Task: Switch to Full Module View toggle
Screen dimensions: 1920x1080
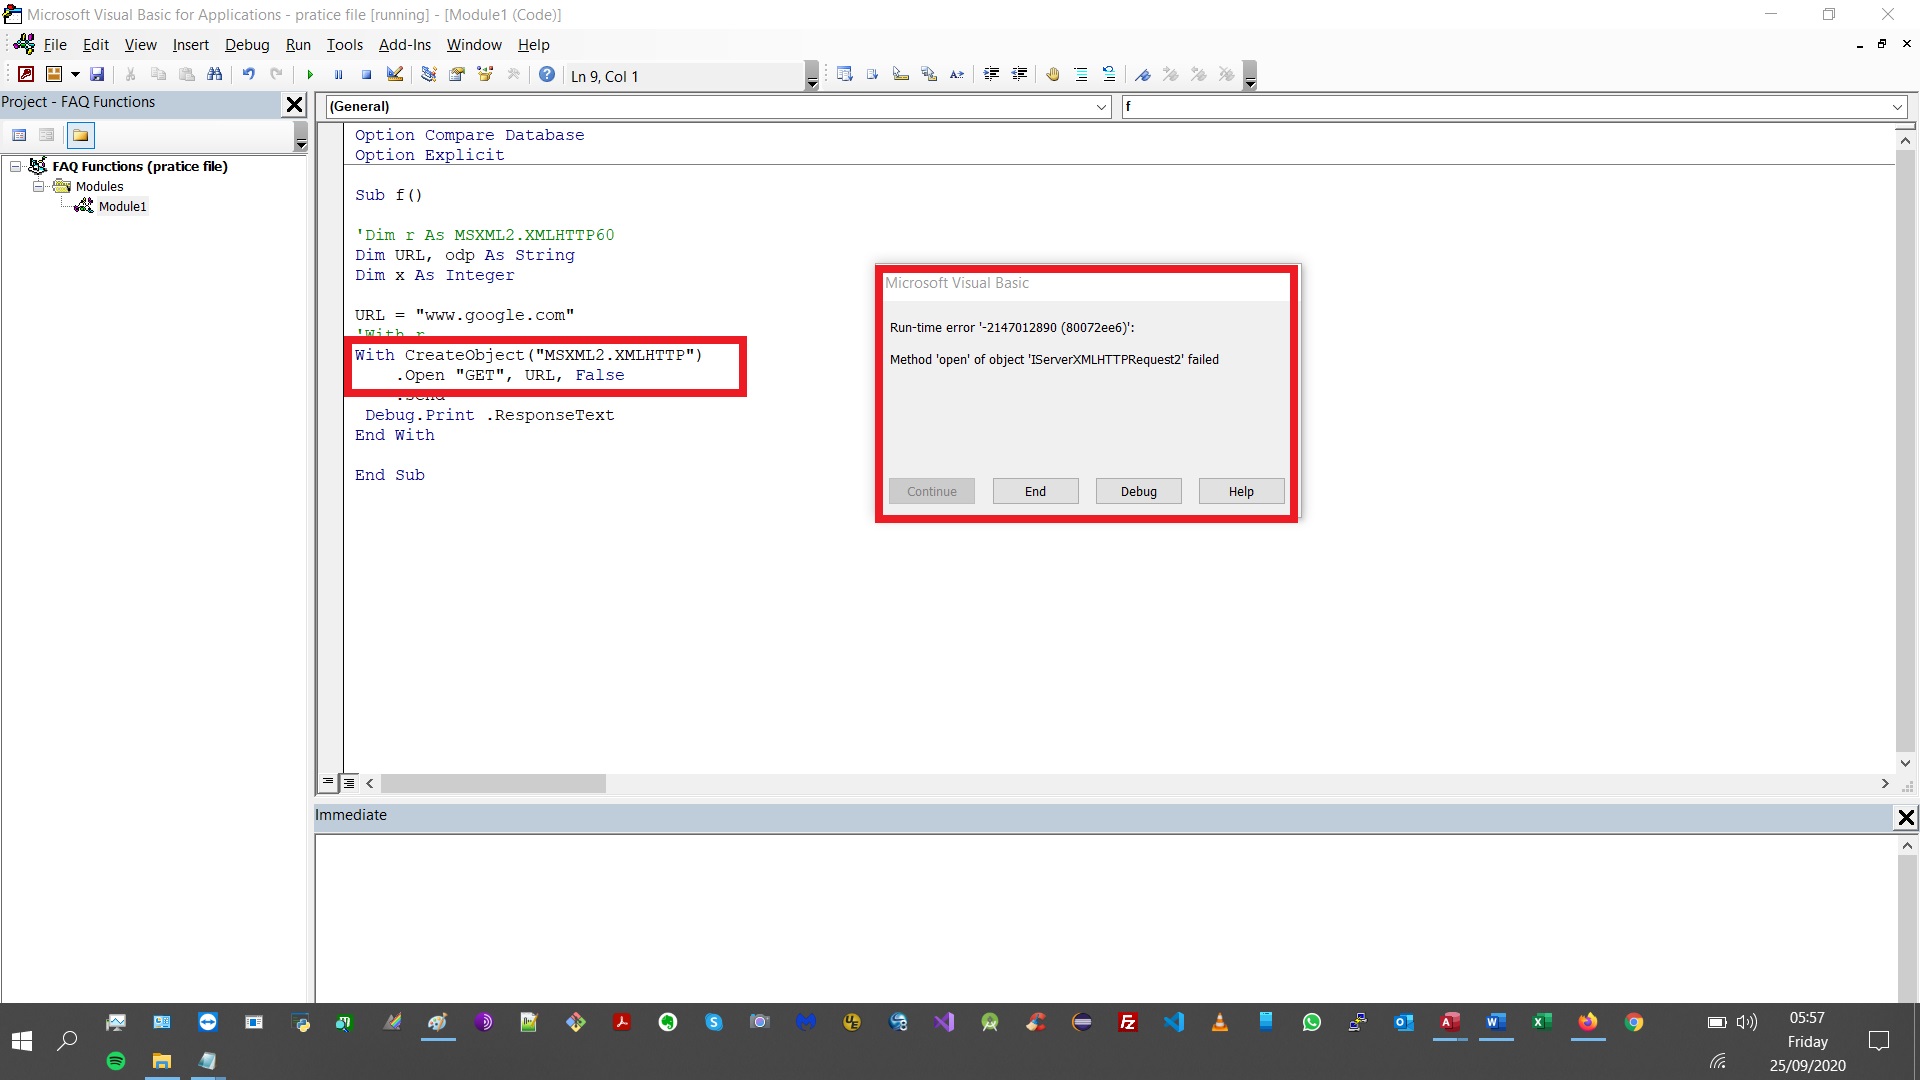Action: (x=349, y=783)
